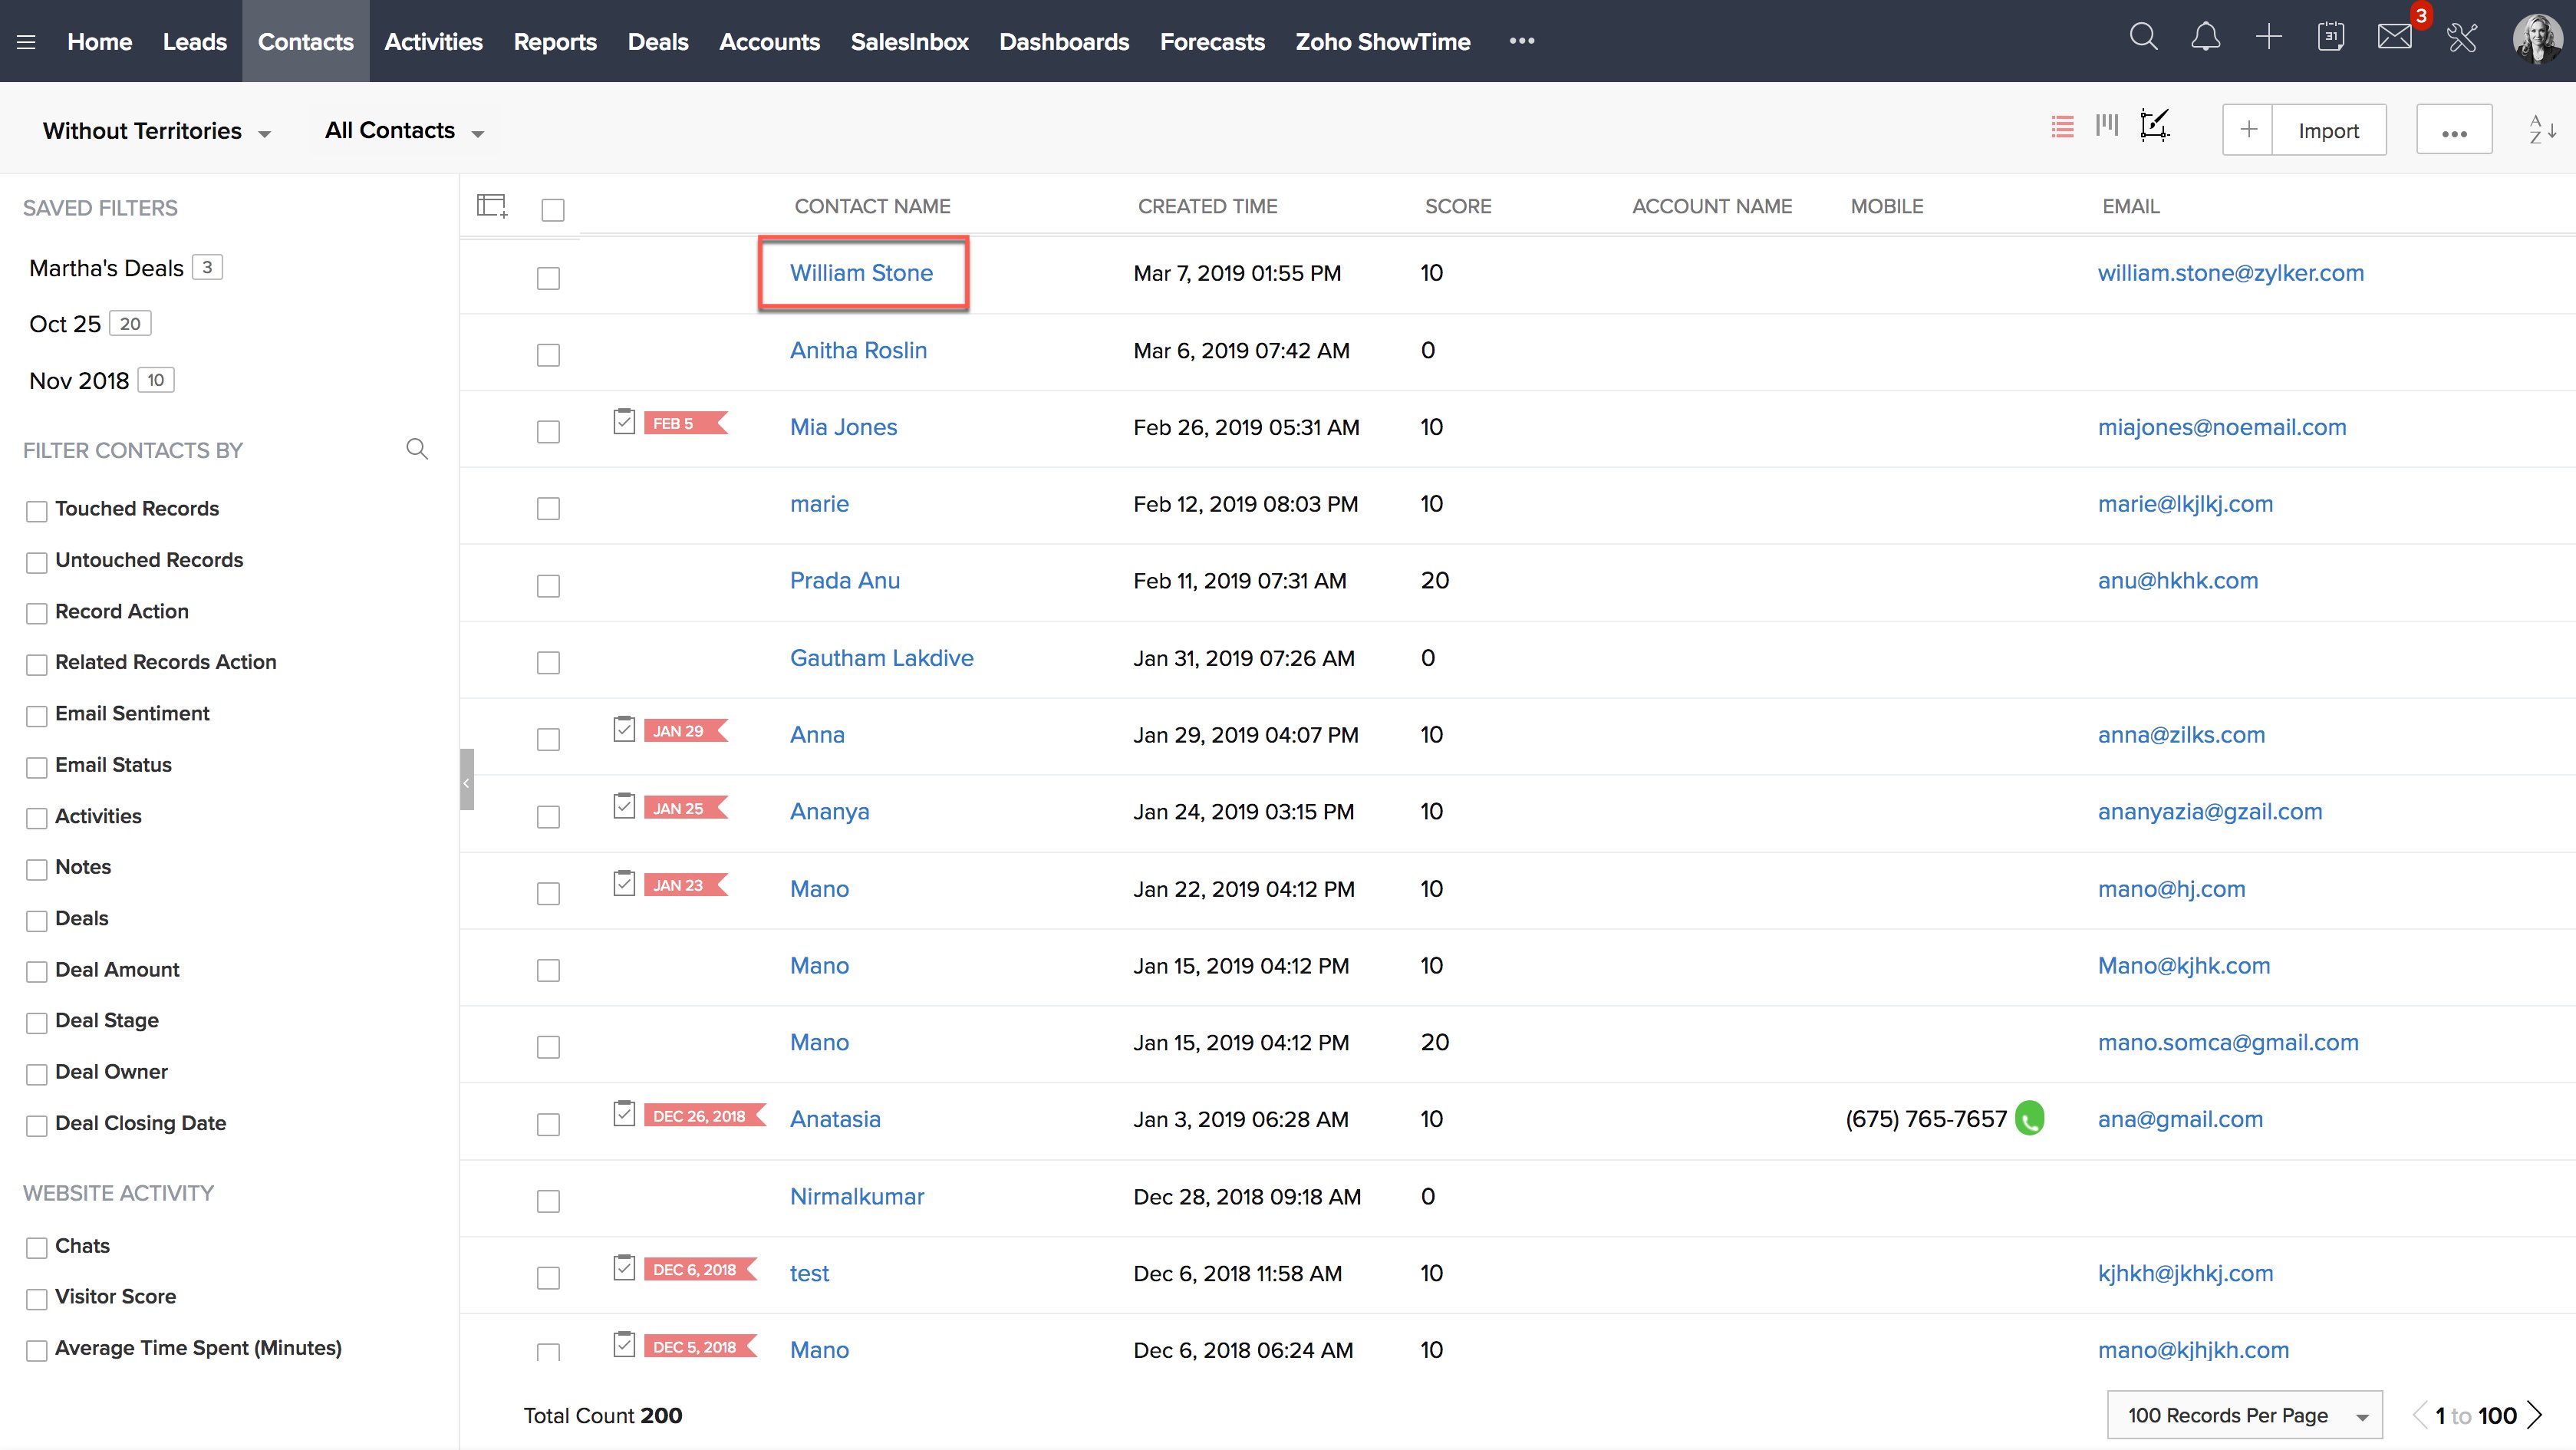Click the Import button
Image resolution: width=2576 pixels, height=1450 pixels.
(2328, 130)
